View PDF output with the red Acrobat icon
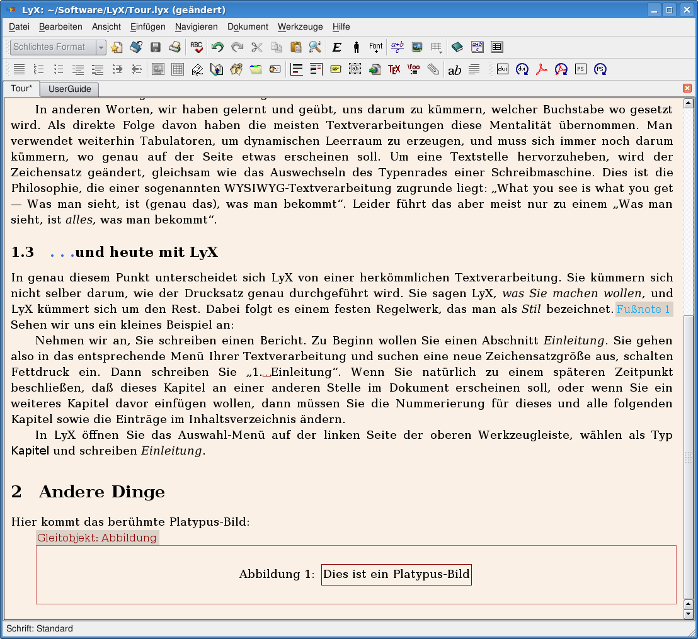Image resolution: width=698 pixels, height=639 pixels. [542, 69]
